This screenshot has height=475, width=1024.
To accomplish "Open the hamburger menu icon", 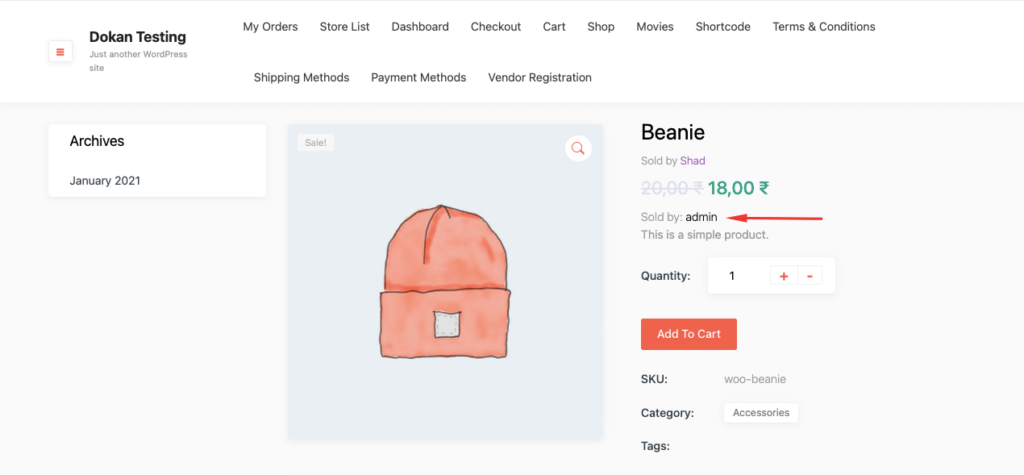I will [60, 51].
